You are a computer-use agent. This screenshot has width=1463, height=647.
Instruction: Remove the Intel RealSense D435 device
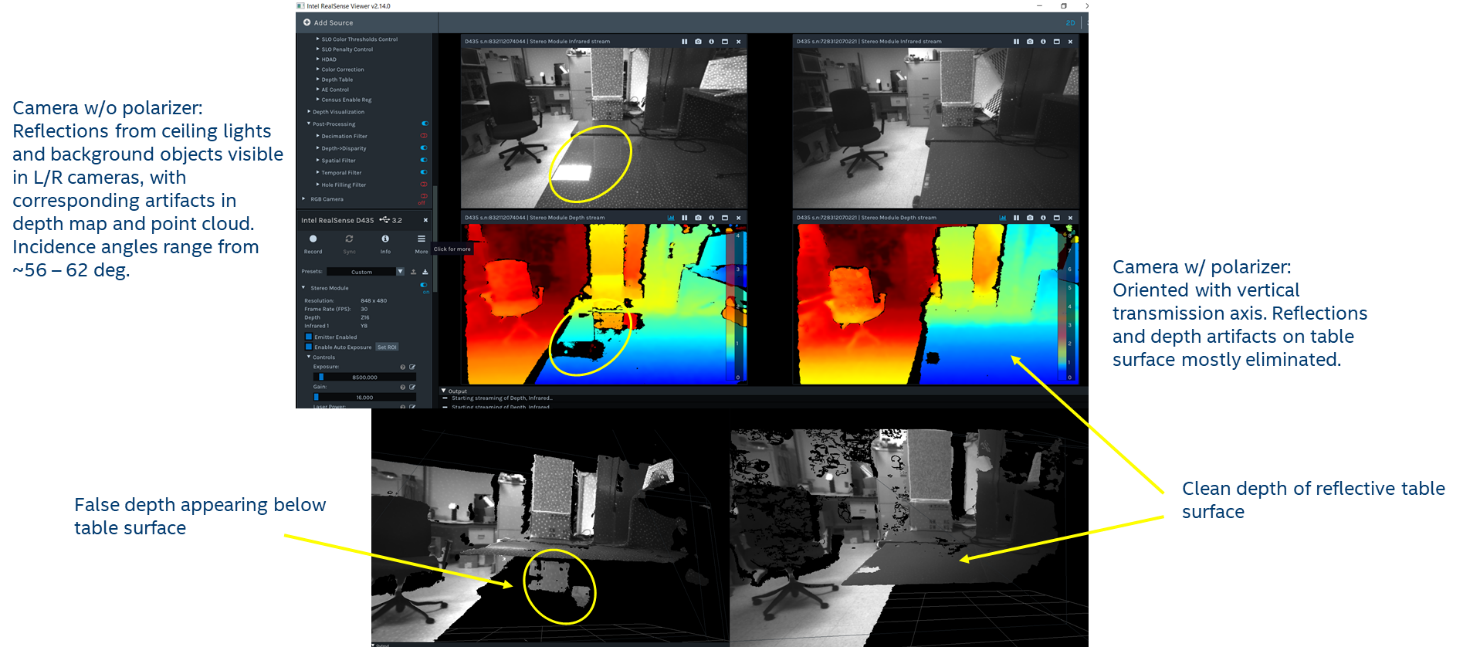click(425, 220)
